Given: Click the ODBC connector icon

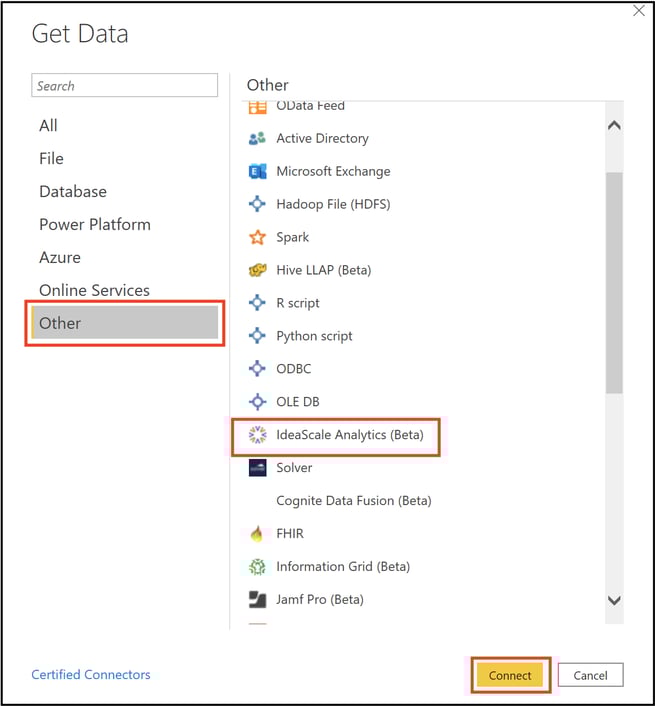Looking at the screenshot, I should (257, 368).
